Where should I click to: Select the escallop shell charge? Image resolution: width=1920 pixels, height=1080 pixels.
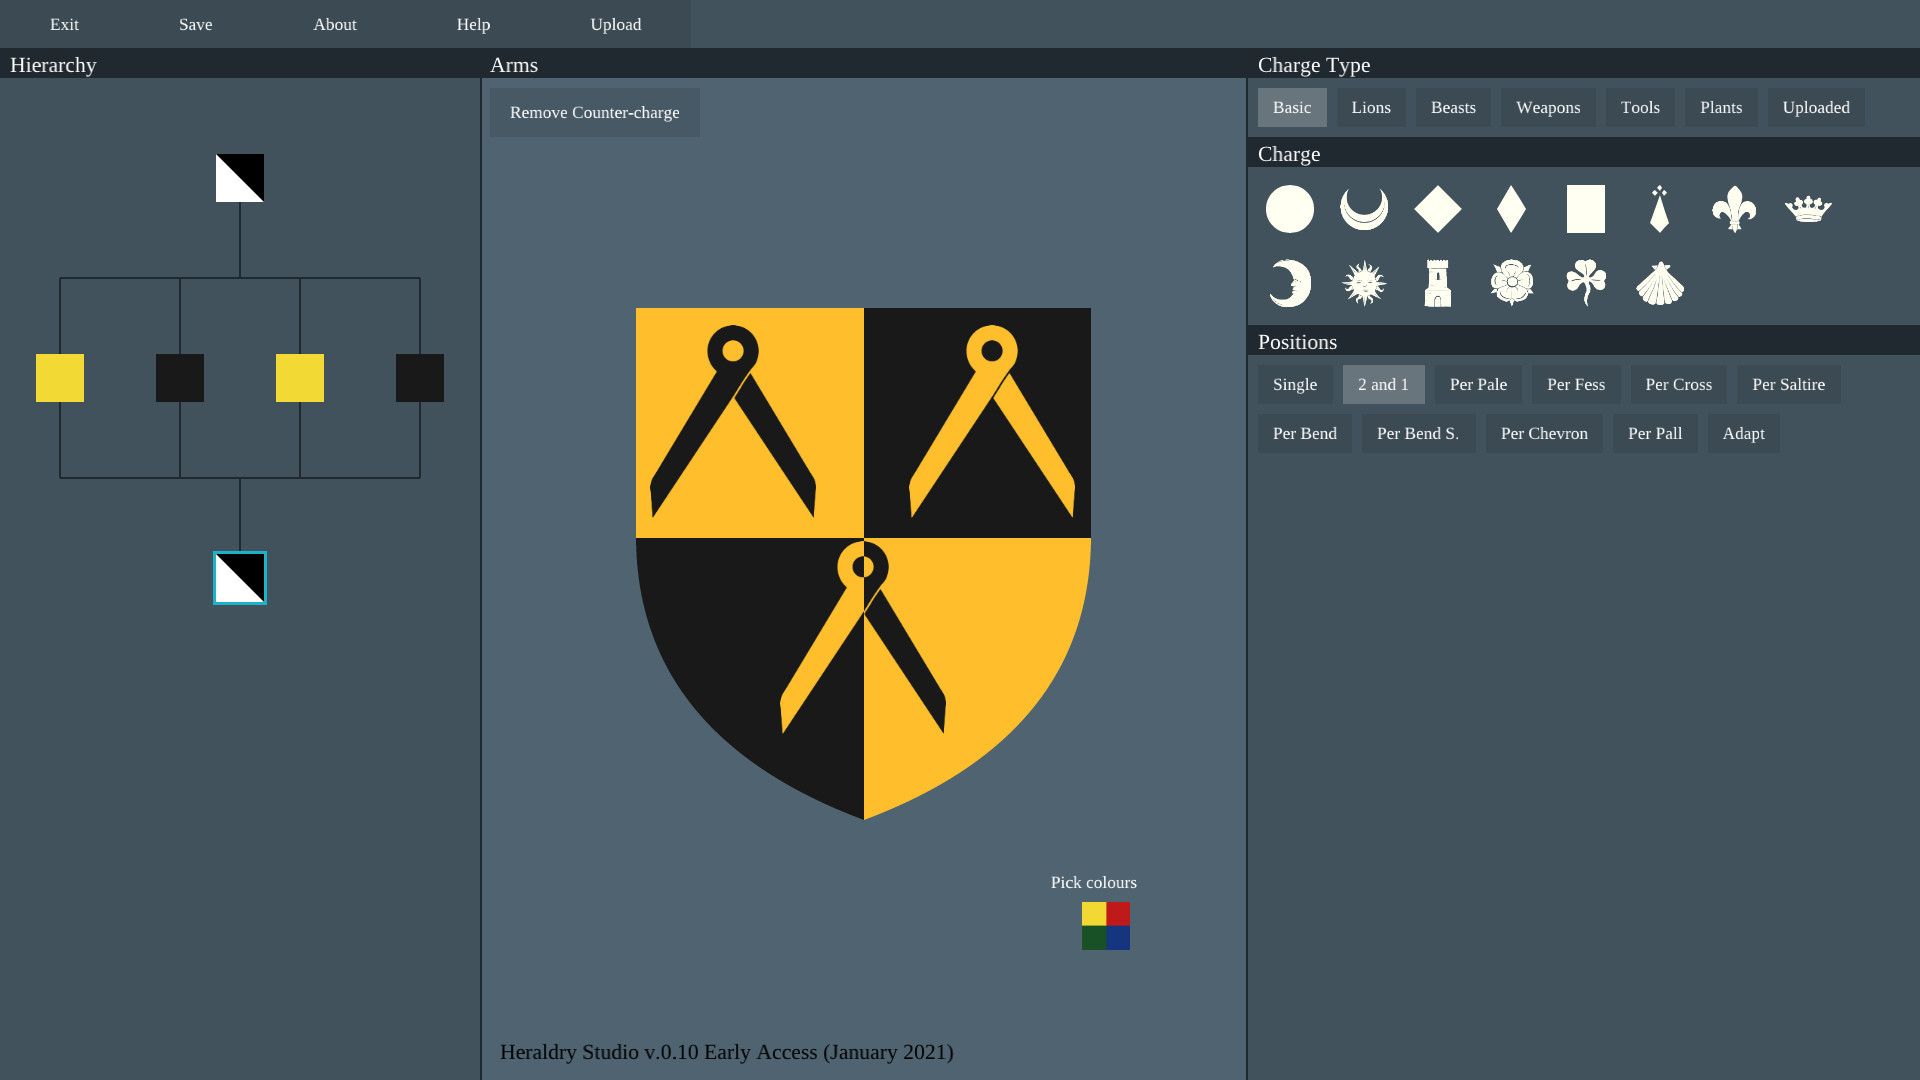(1660, 283)
